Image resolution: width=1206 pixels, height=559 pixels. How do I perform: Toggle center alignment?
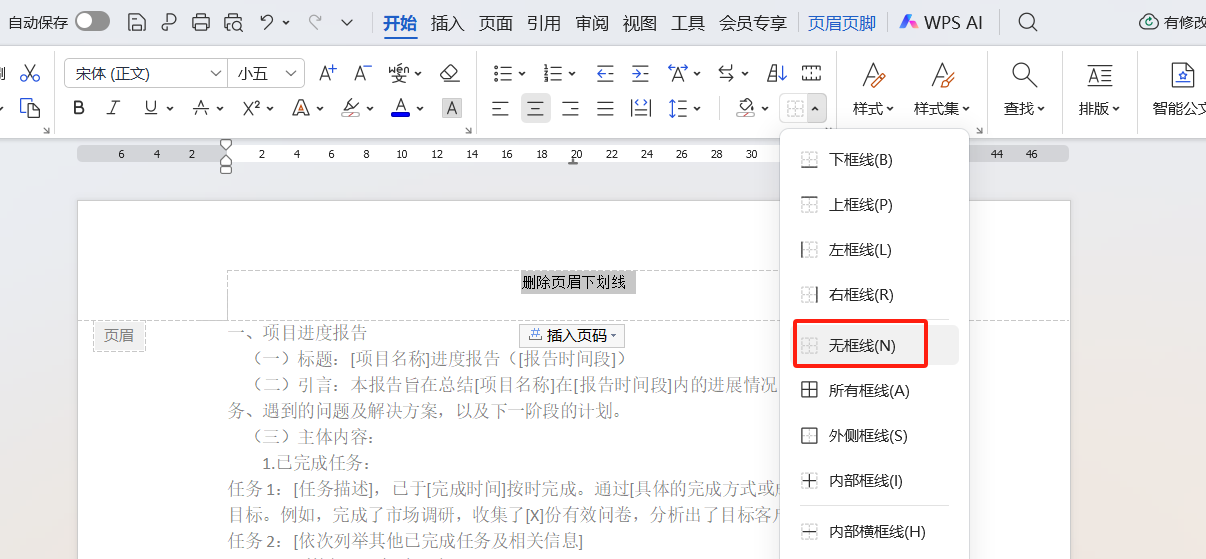536,108
